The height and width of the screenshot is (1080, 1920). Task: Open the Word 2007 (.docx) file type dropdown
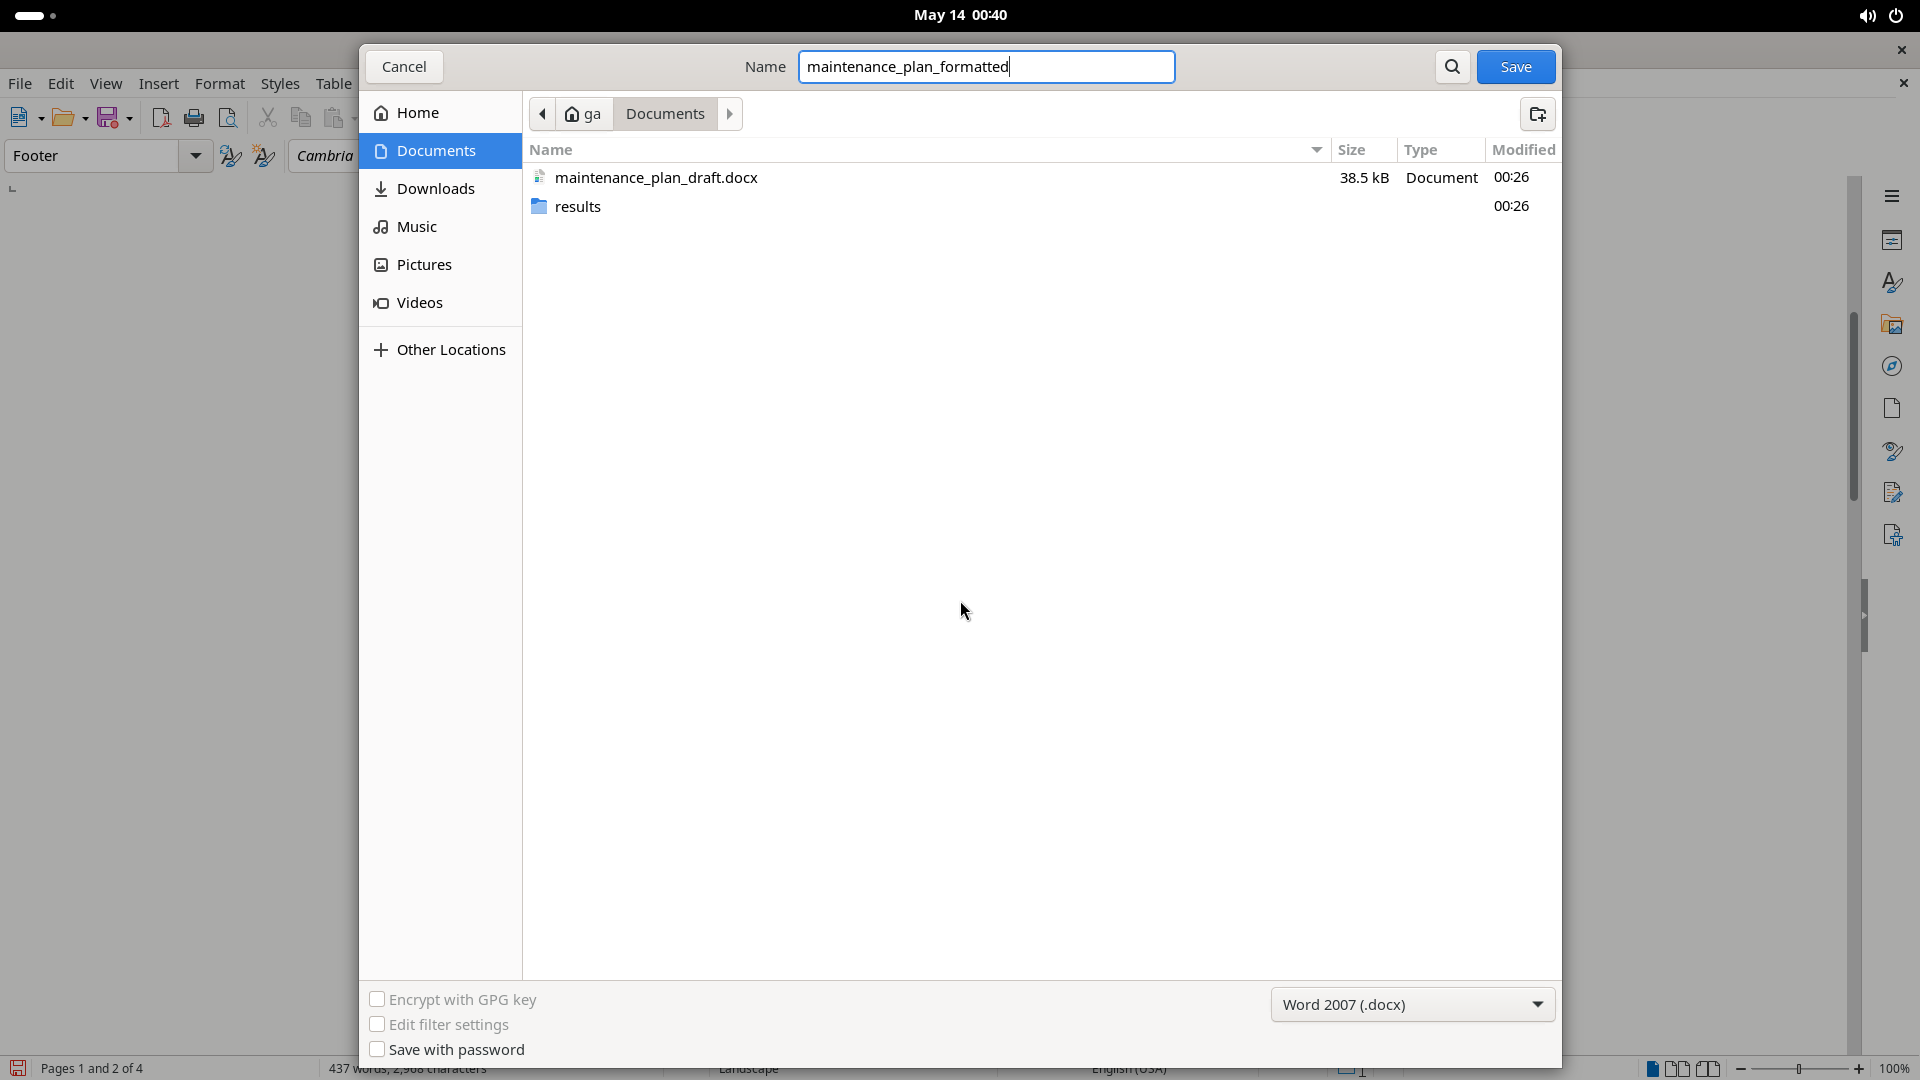pos(1412,1004)
